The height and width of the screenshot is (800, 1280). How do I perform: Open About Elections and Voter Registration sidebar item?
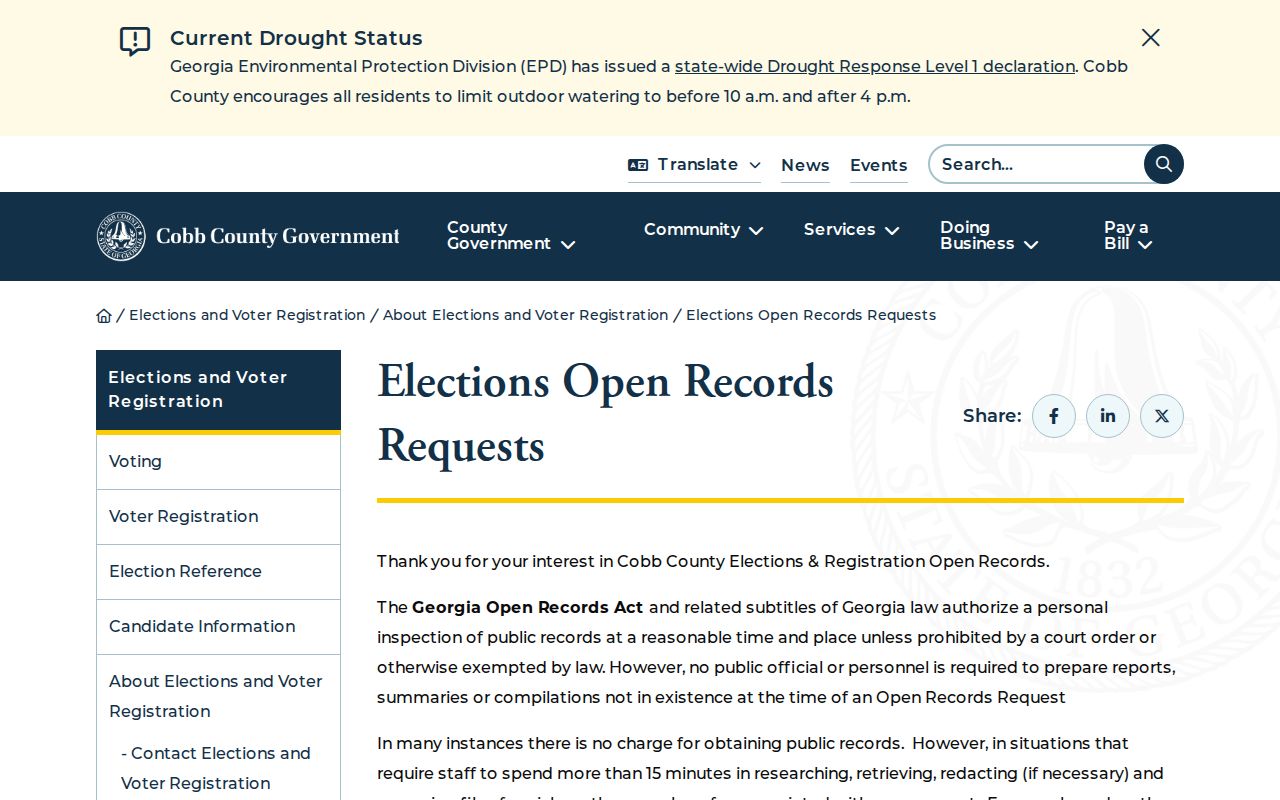(218, 696)
